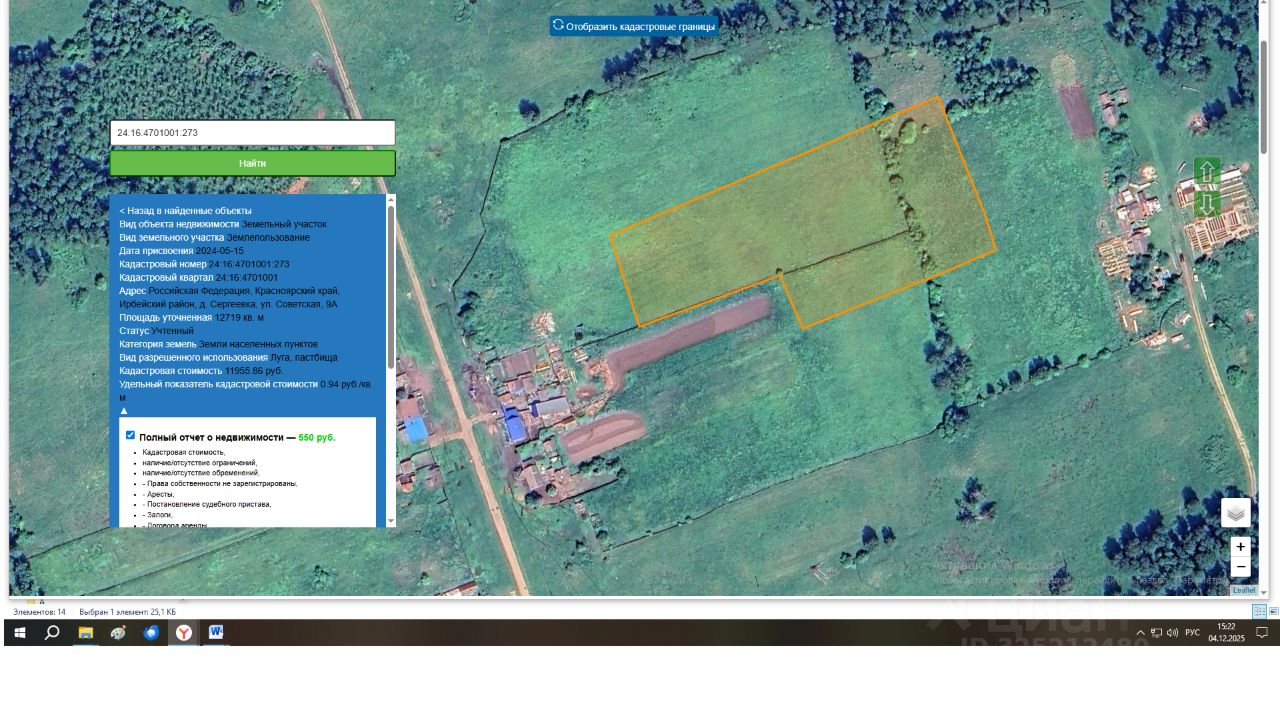Open Yandex Browser from the taskbar
This screenshot has height=720, width=1280.
[184, 633]
